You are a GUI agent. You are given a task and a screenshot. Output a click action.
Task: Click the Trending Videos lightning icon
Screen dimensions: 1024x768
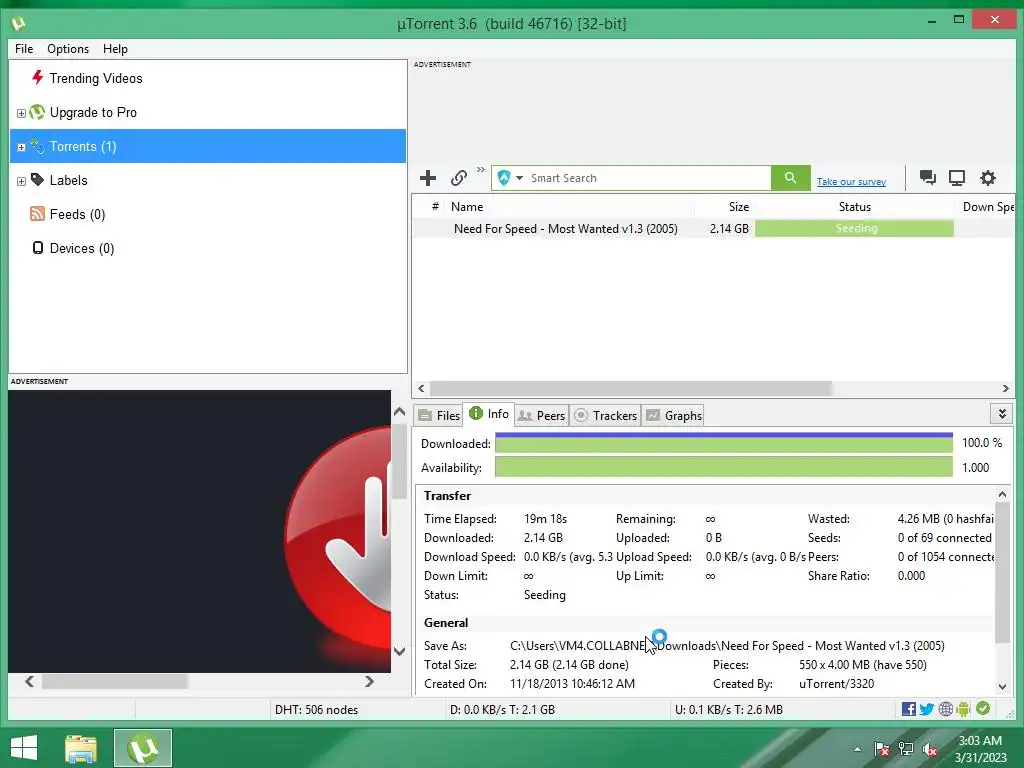[x=38, y=78]
